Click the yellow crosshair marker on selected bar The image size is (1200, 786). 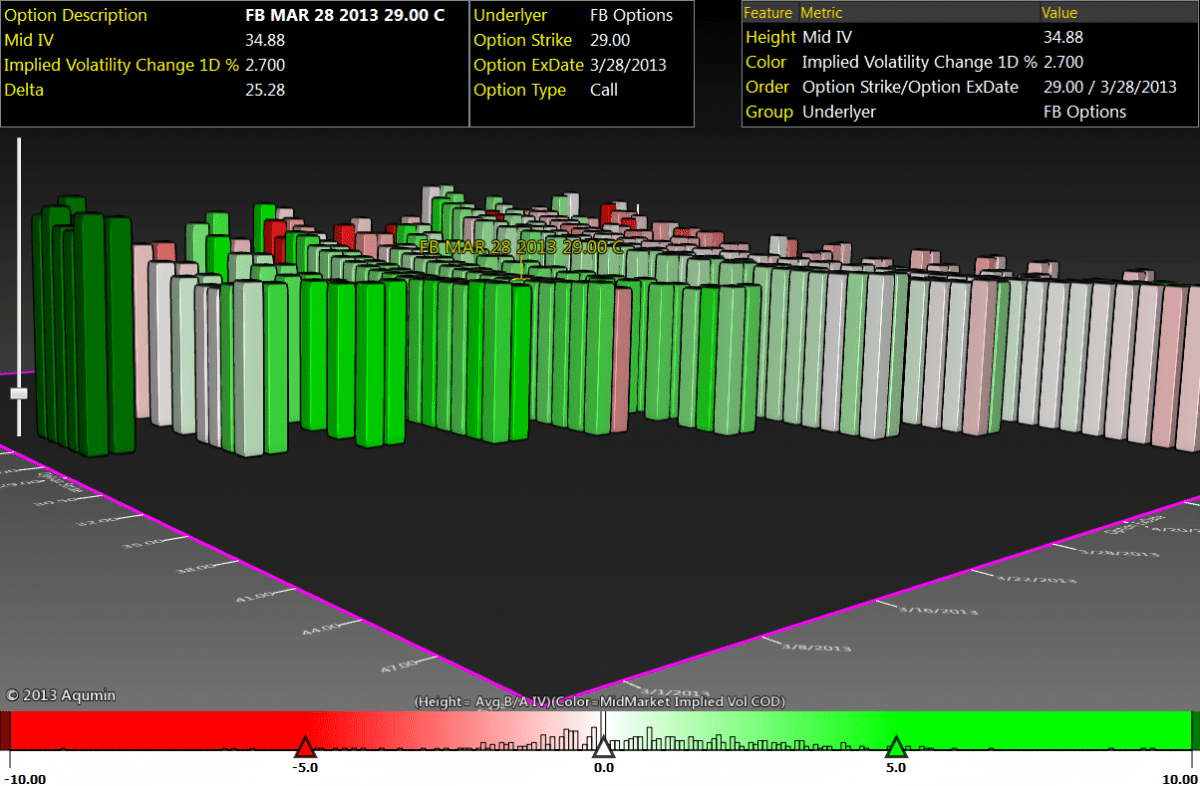click(520, 272)
